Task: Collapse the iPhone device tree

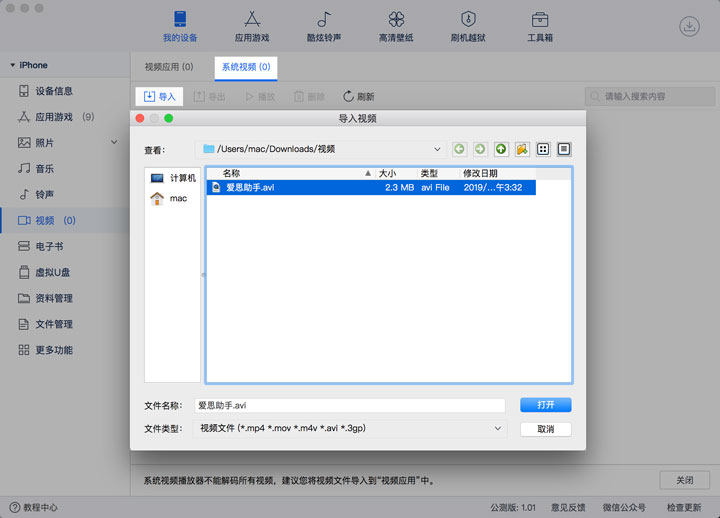Action: coord(12,65)
